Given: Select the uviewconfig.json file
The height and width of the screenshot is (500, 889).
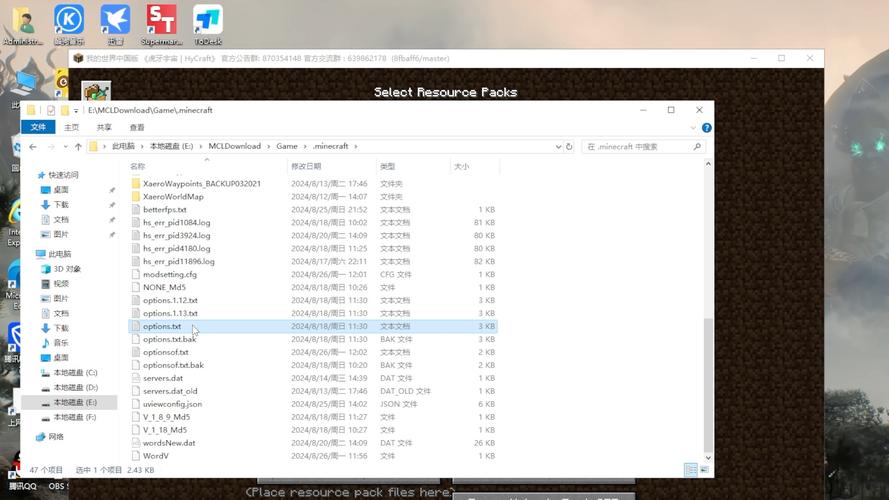Looking at the screenshot, I should [172, 404].
